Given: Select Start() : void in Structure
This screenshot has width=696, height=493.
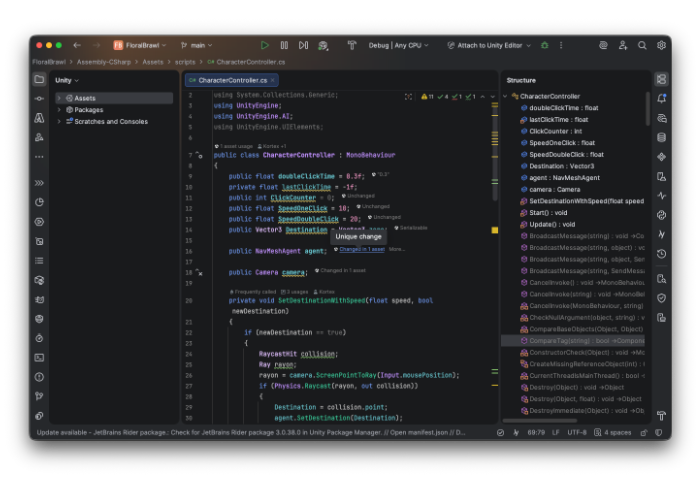Looking at the screenshot, I should click(x=548, y=213).
